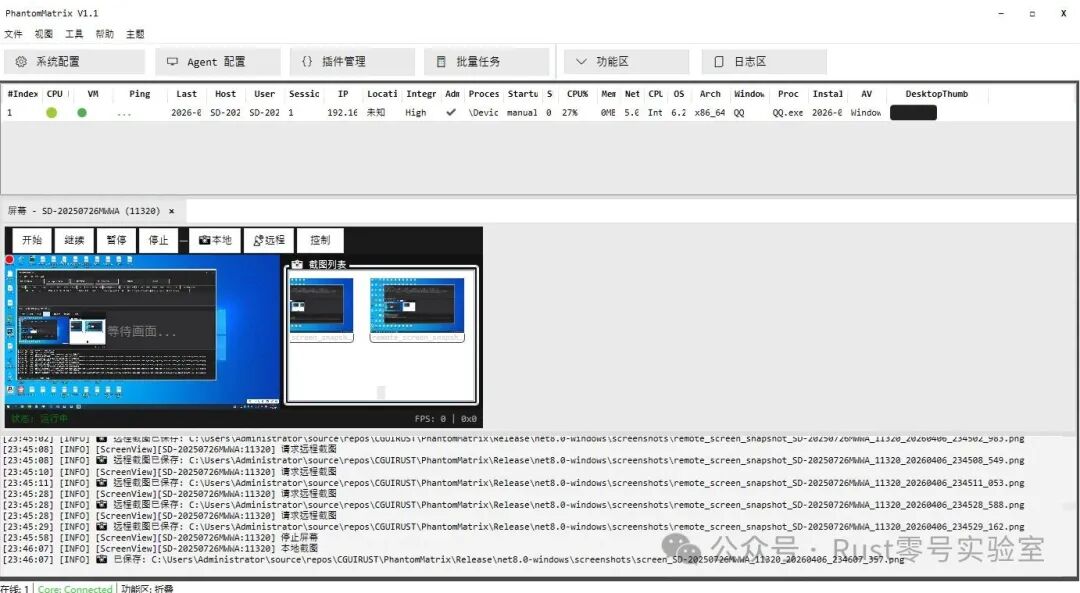
Task: Click the red recording indicator dot
Action: (10, 260)
